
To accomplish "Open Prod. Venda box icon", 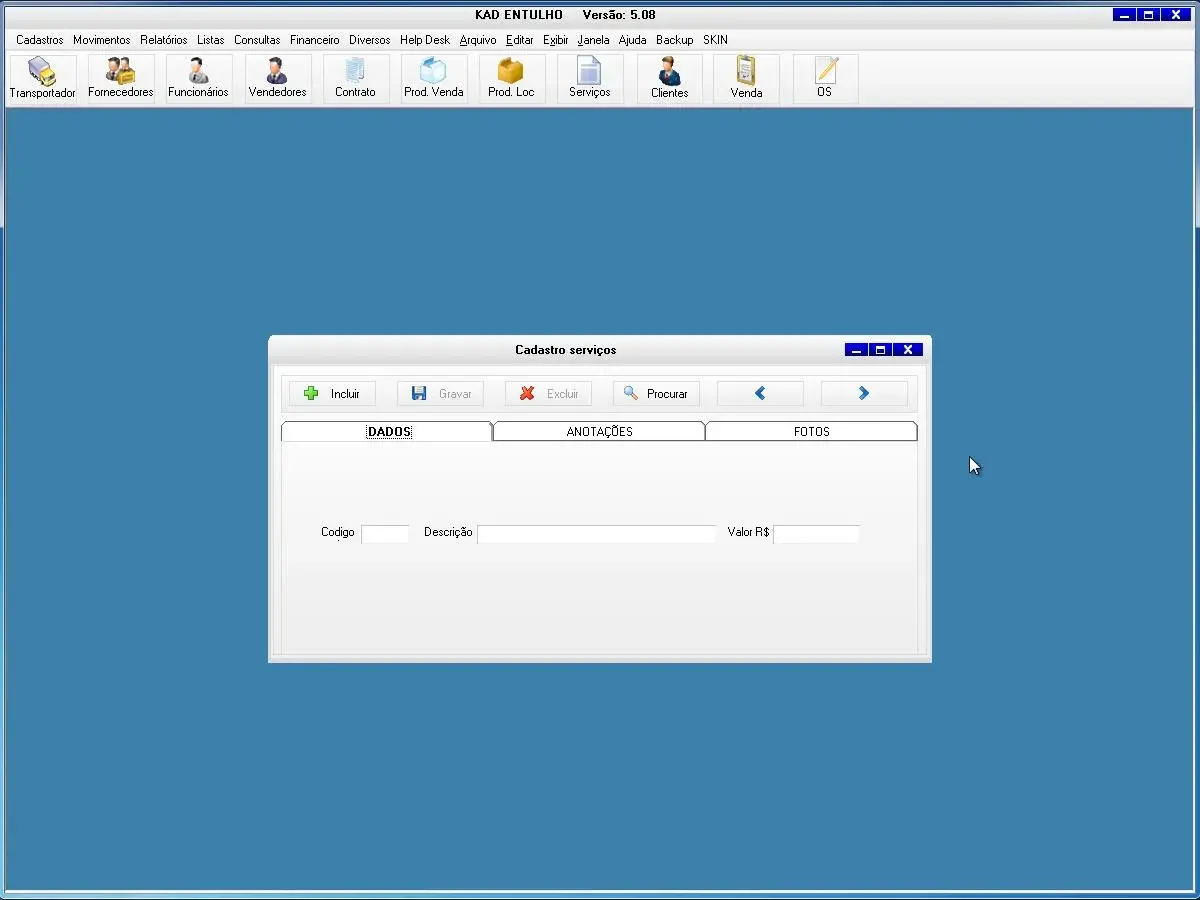I will [x=433, y=78].
